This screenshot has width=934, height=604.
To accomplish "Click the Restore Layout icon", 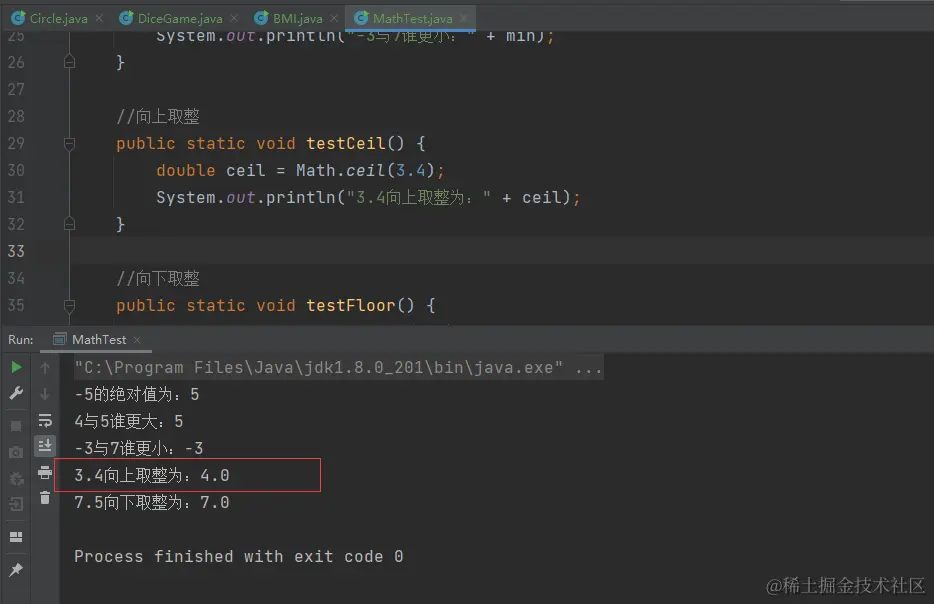I will [17, 537].
